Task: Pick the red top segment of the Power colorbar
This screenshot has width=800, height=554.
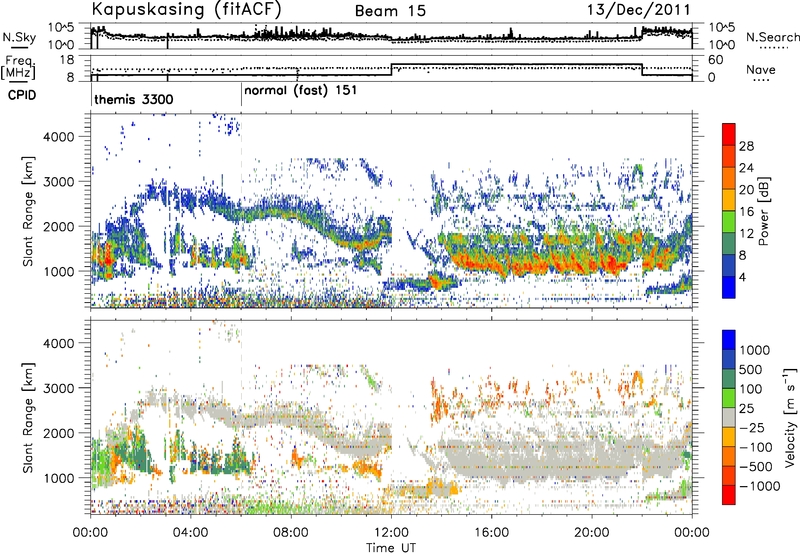Action: [x=729, y=134]
